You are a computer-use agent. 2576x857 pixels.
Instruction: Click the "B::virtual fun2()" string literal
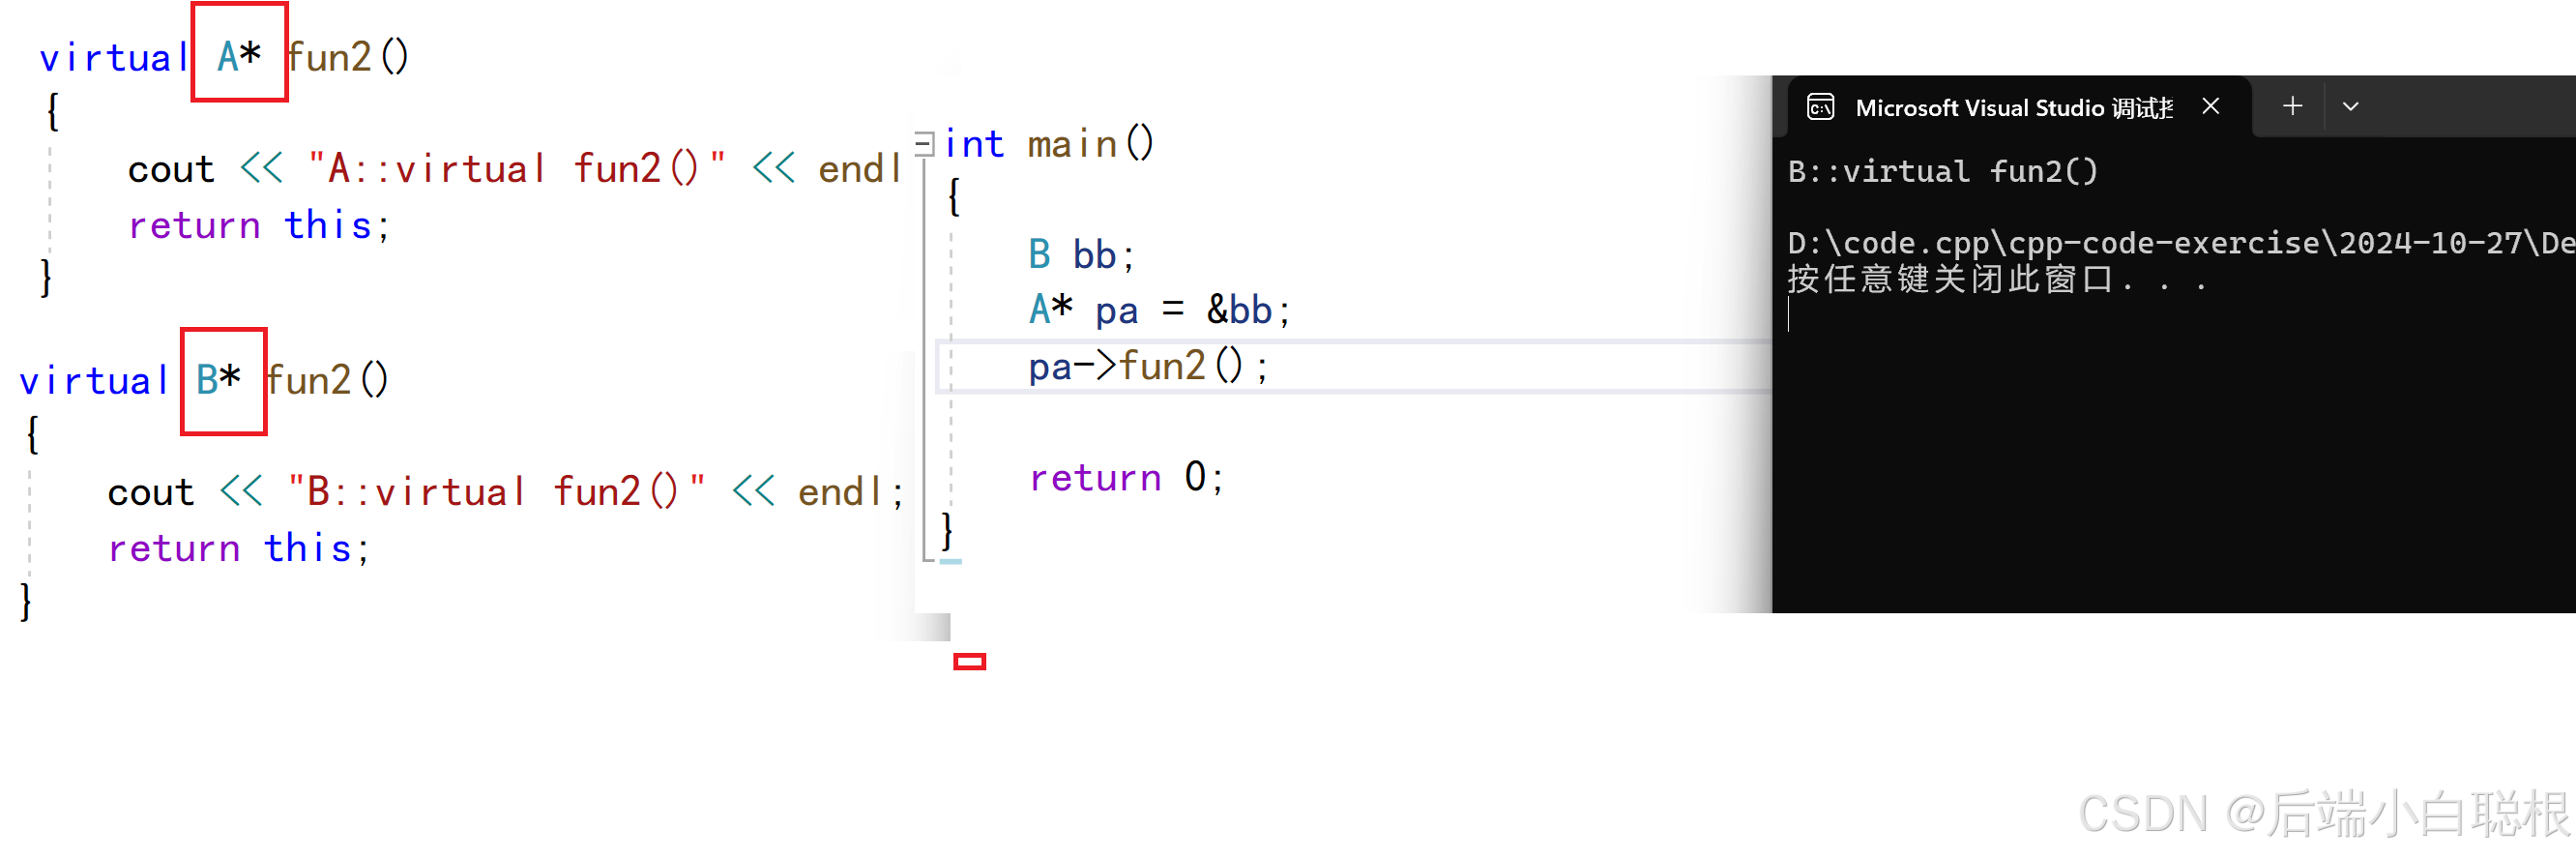pyautogui.click(x=497, y=492)
